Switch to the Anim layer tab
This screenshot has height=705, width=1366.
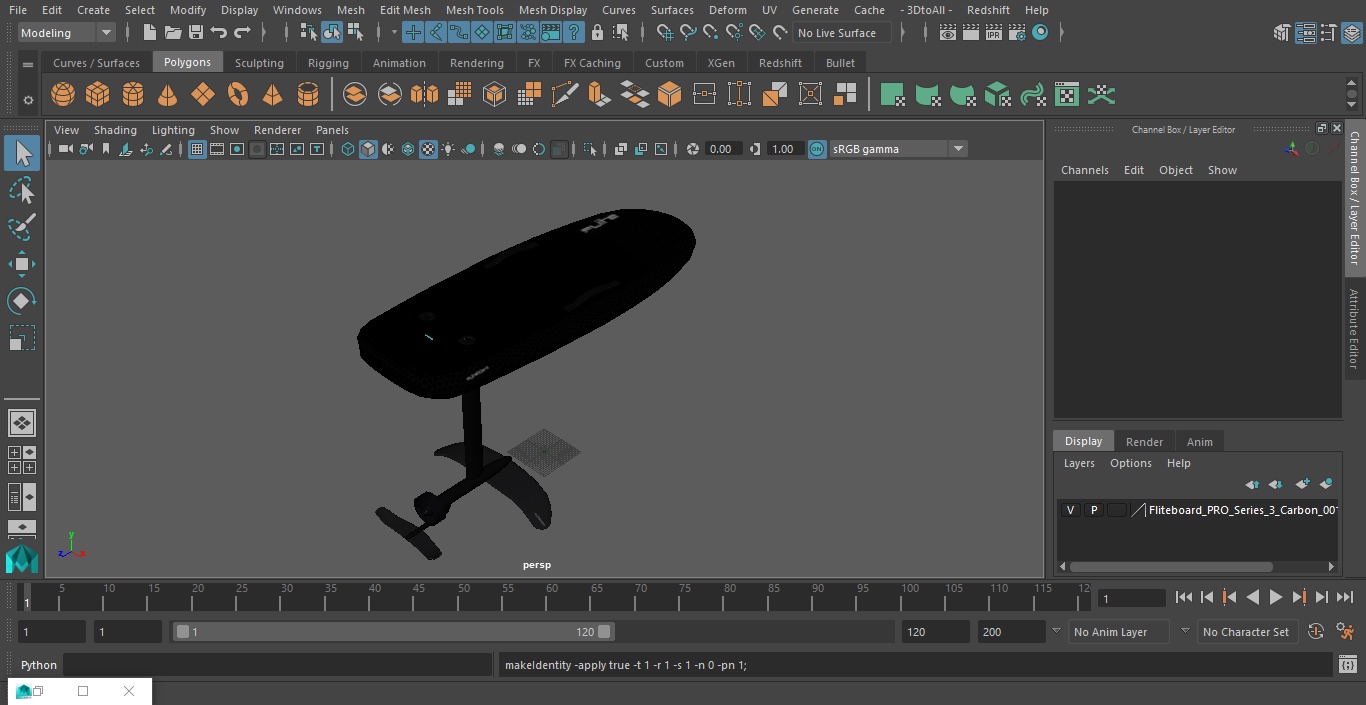[x=1199, y=442]
